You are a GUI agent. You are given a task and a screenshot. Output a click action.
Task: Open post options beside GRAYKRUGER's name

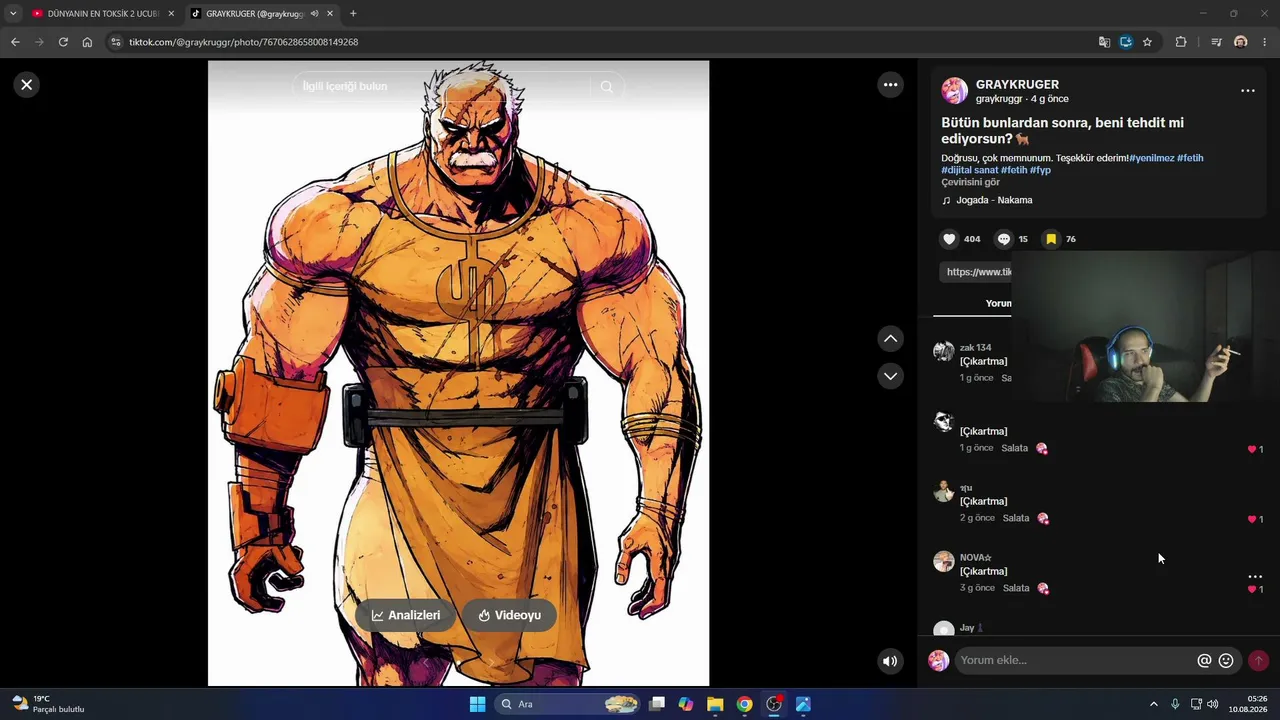(1247, 91)
